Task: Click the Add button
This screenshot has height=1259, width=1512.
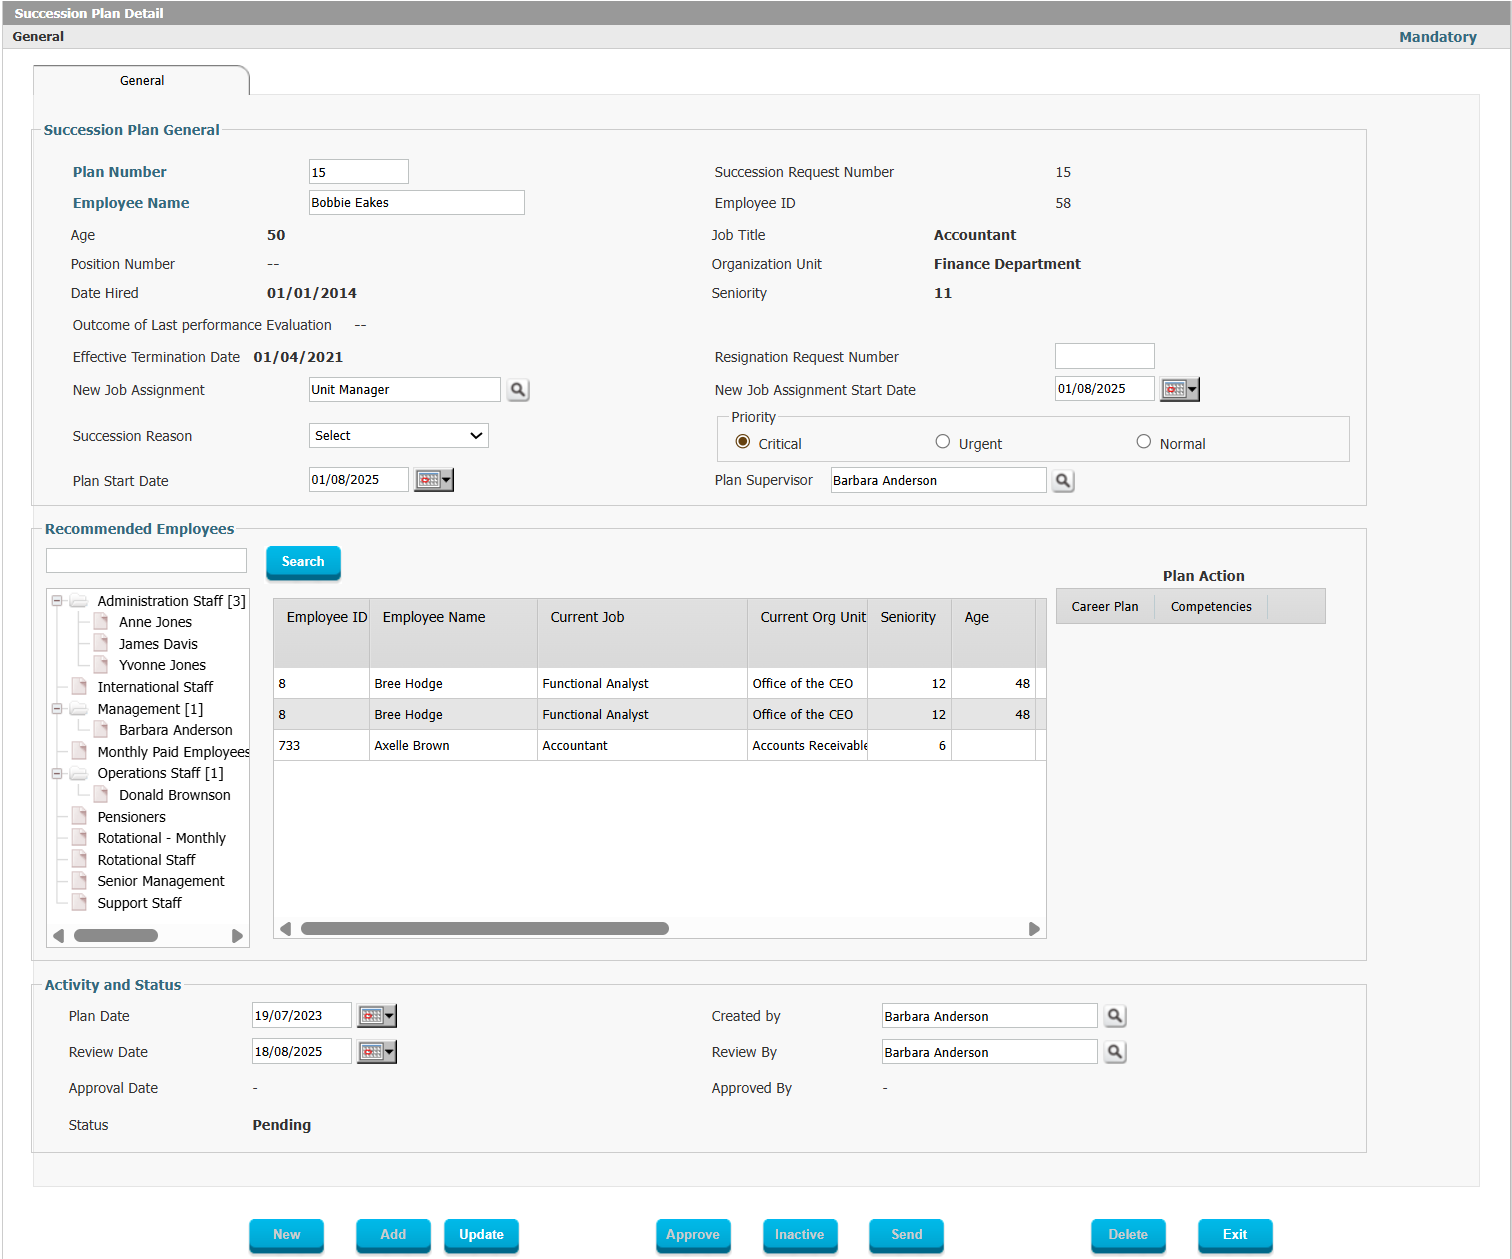Action: (x=393, y=1235)
